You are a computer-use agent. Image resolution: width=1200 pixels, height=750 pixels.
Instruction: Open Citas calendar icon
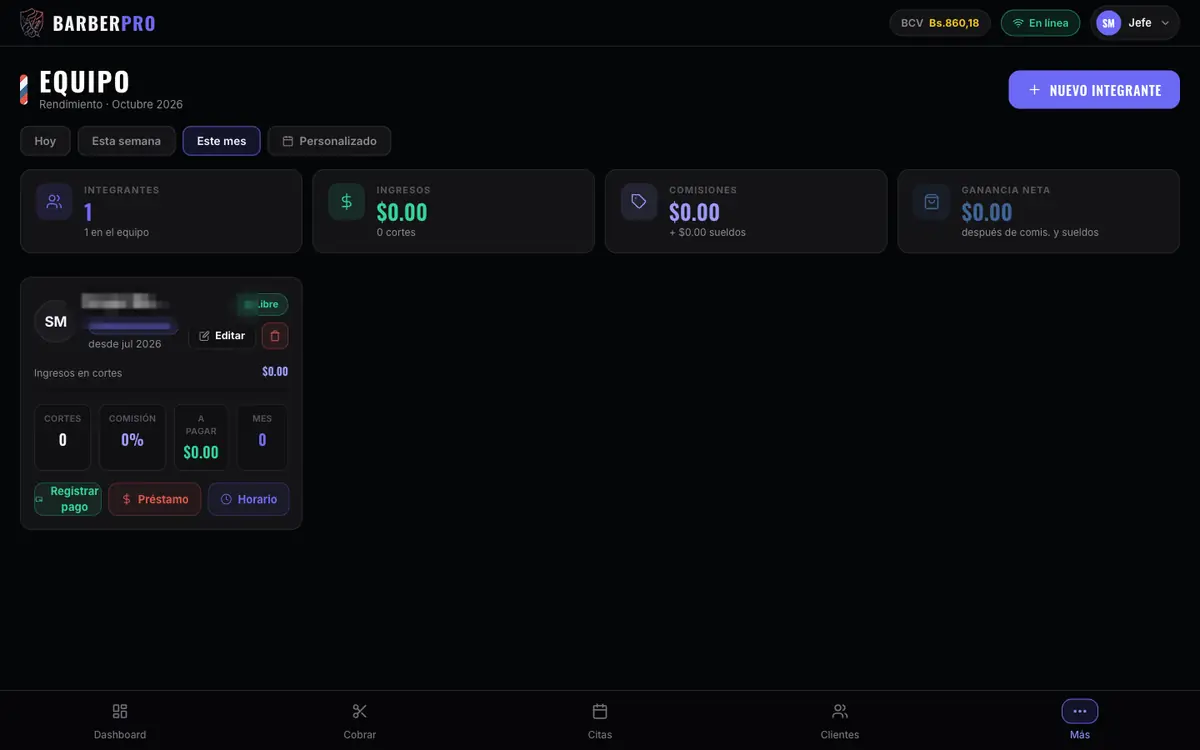click(x=600, y=711)
